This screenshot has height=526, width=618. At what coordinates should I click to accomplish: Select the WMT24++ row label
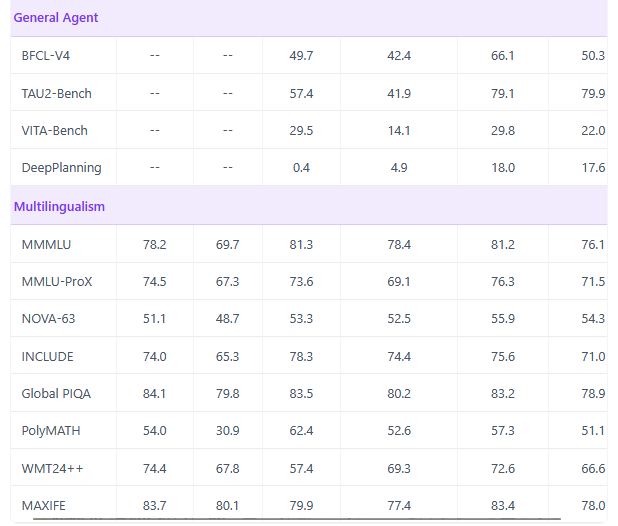[x=49, y=468]
